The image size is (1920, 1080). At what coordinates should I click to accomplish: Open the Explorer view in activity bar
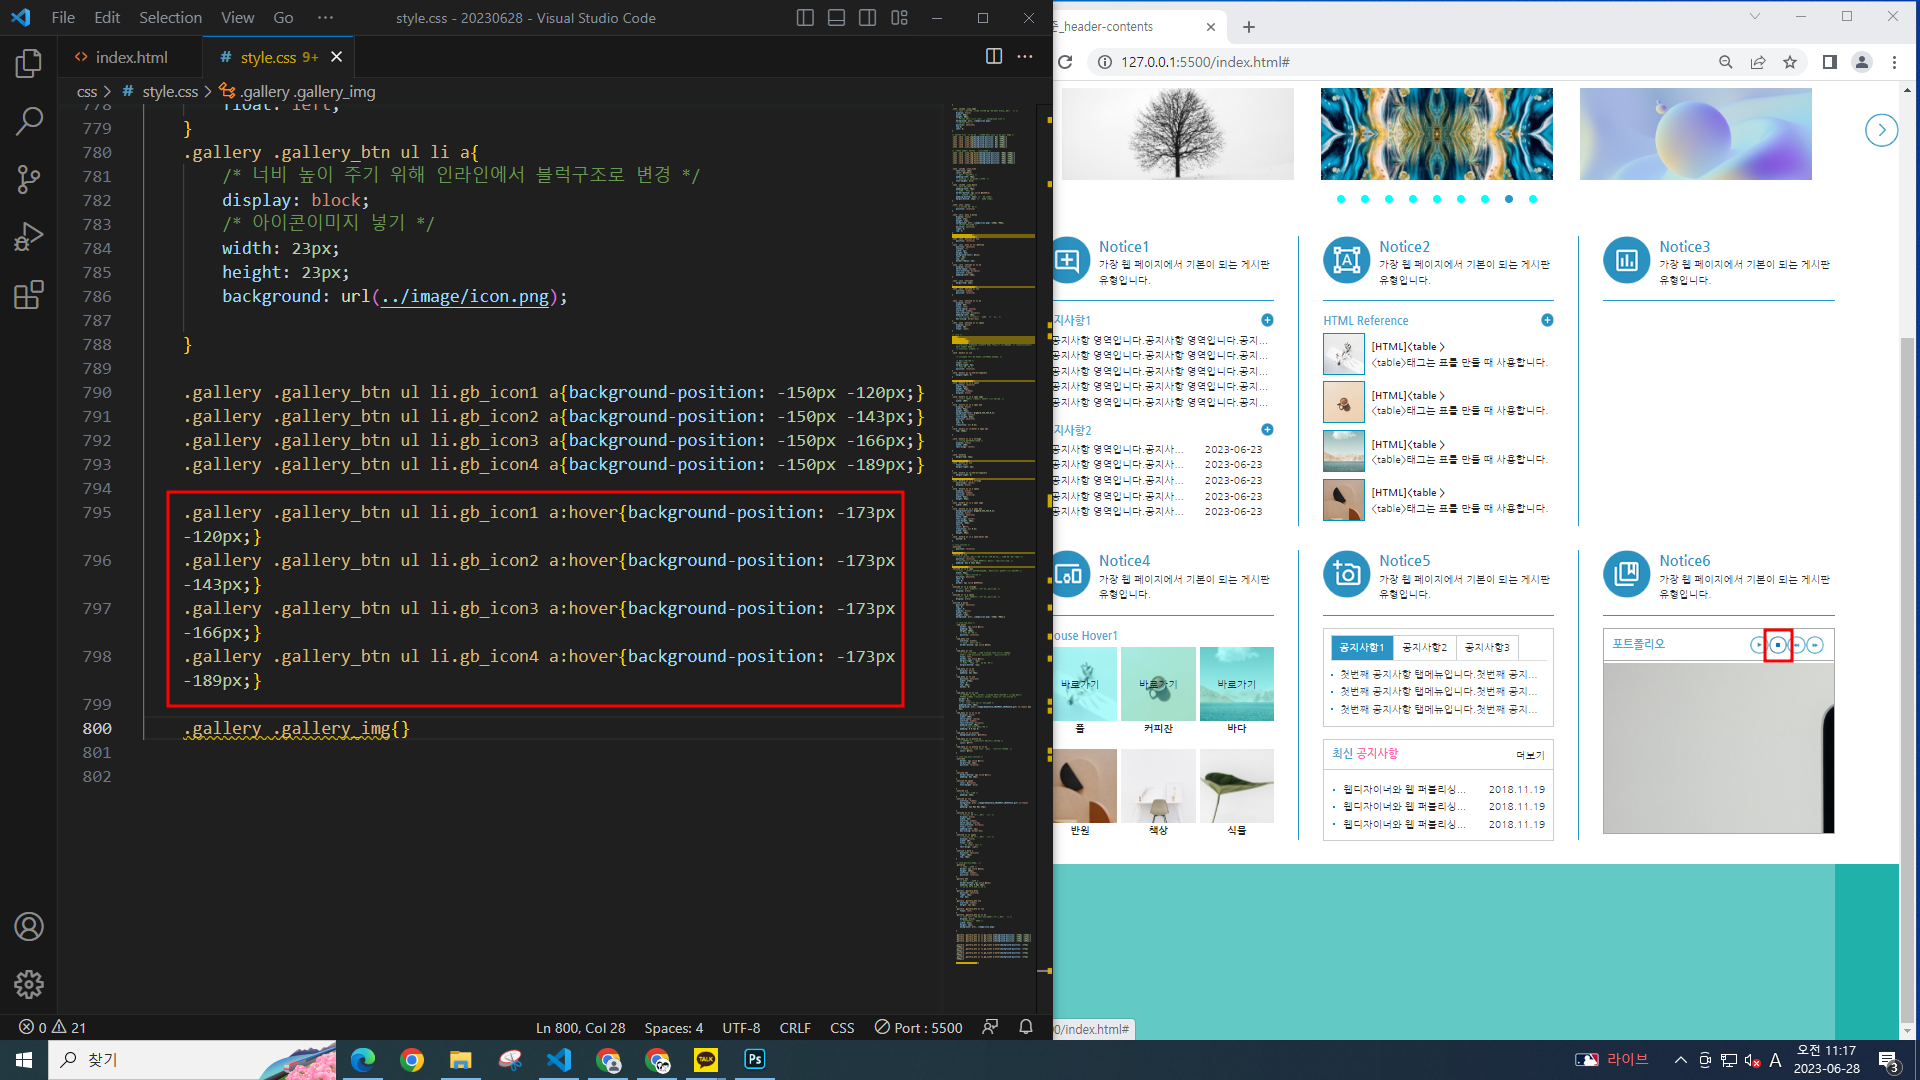click(29, 64)
